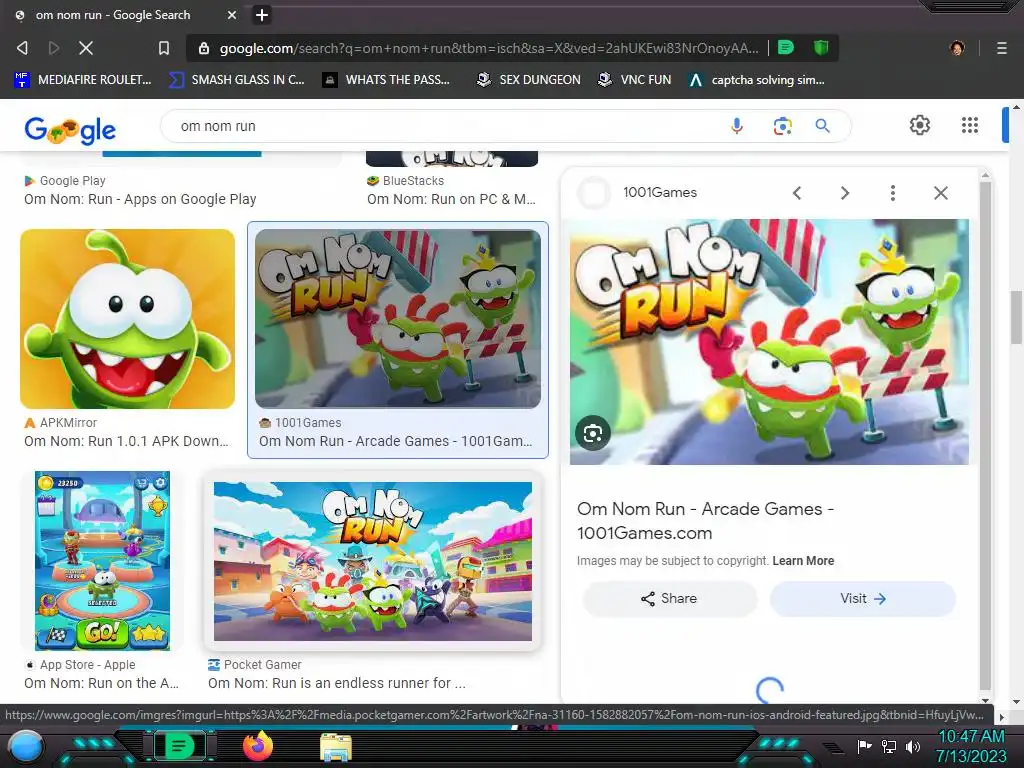This screenshot has width=1024, height=768.
Task: Click Om Nom: Run - Apps on Google Play
Action: pos(140,199)
